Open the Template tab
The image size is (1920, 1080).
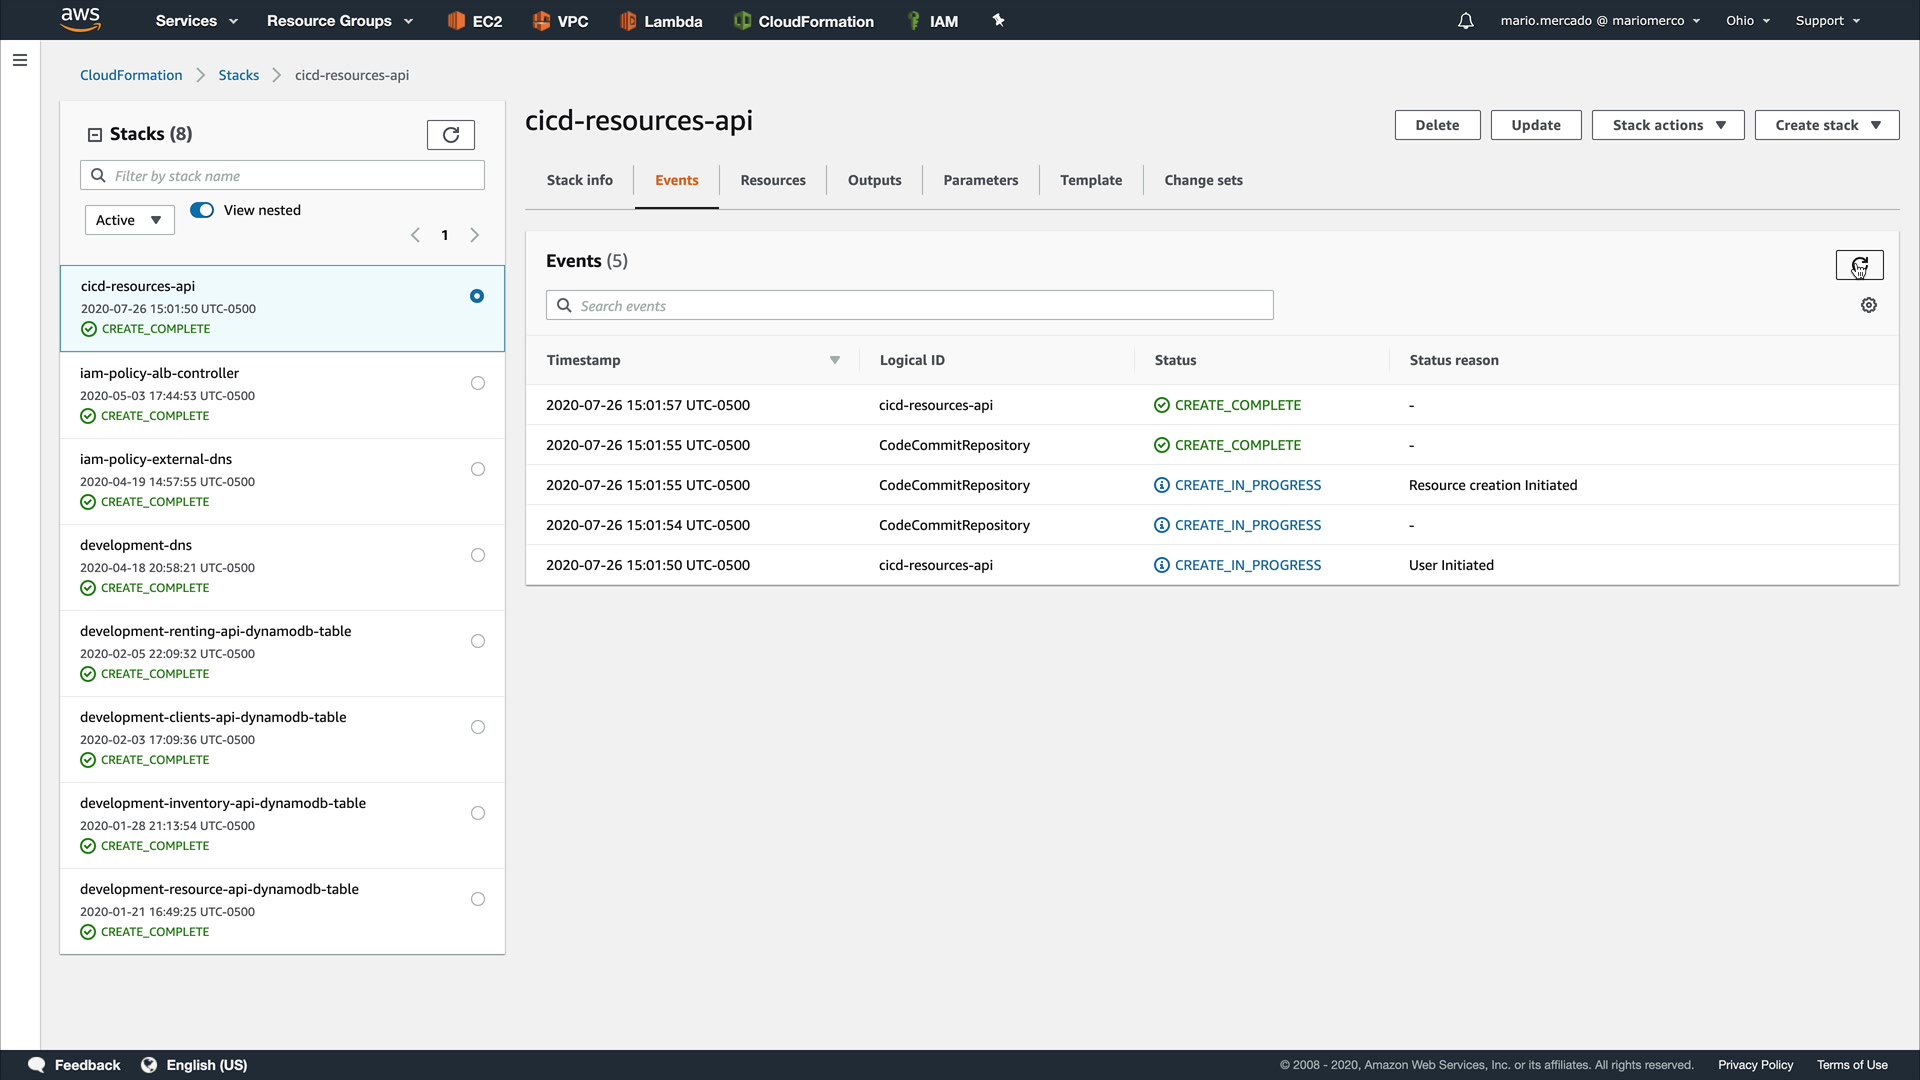1090,180
